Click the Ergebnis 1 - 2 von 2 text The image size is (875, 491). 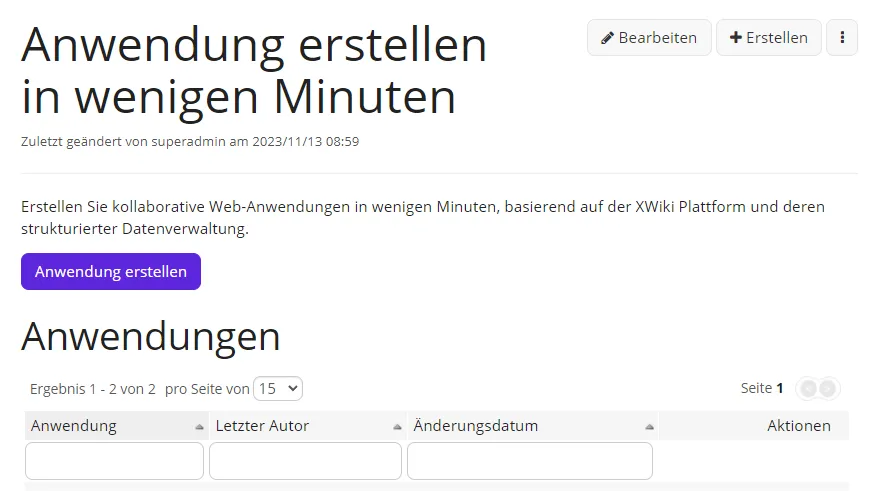click(x=93, y=389)
